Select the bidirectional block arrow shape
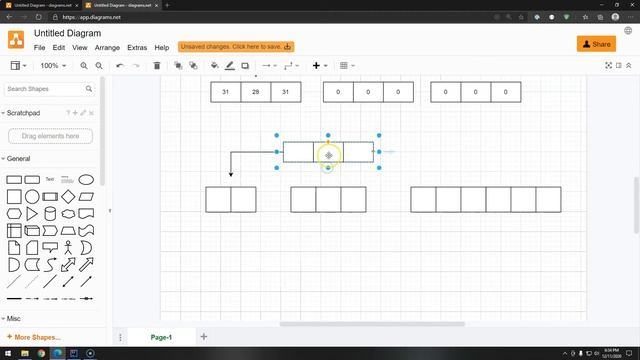This screenshot has height=360, width=640. (68, 264)
